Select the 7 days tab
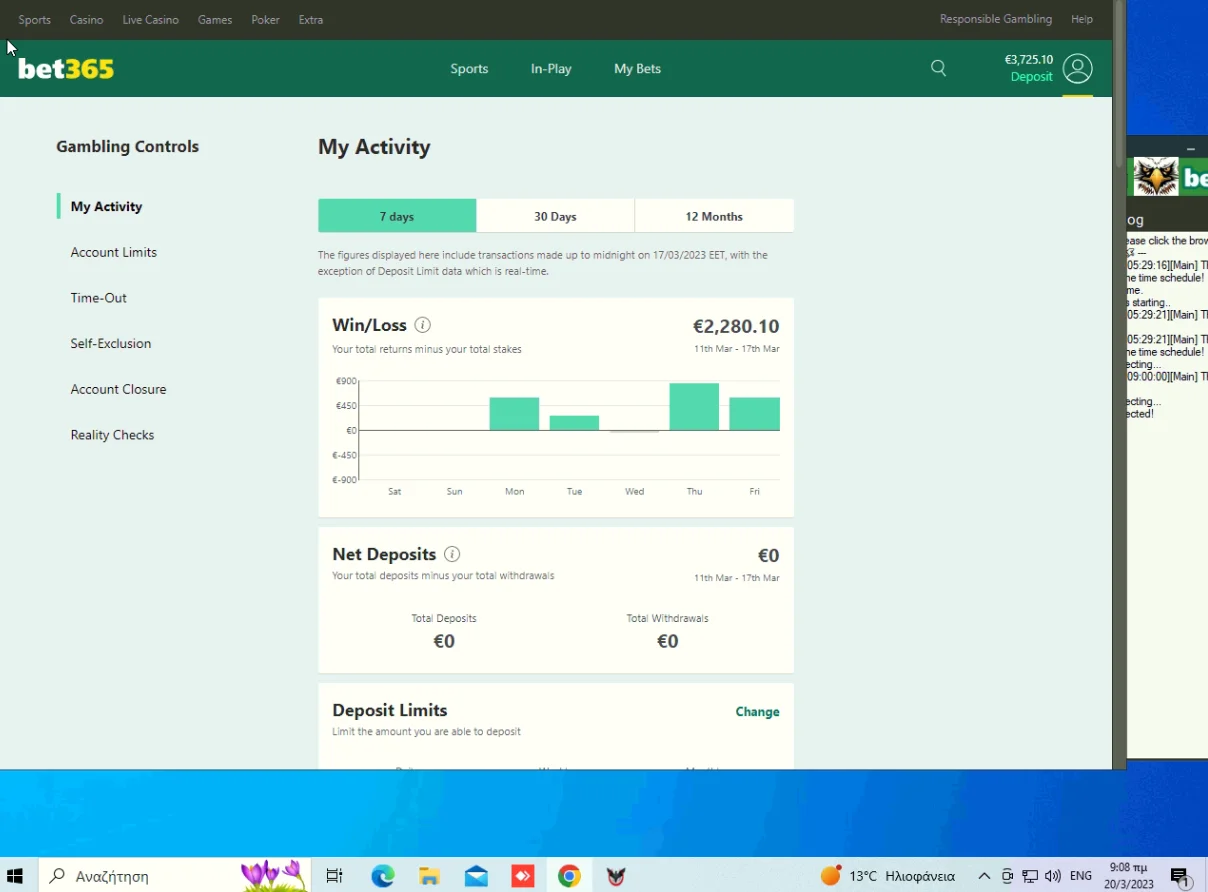Viewport: 1208px width, 892px height. [x=397, y=216]
